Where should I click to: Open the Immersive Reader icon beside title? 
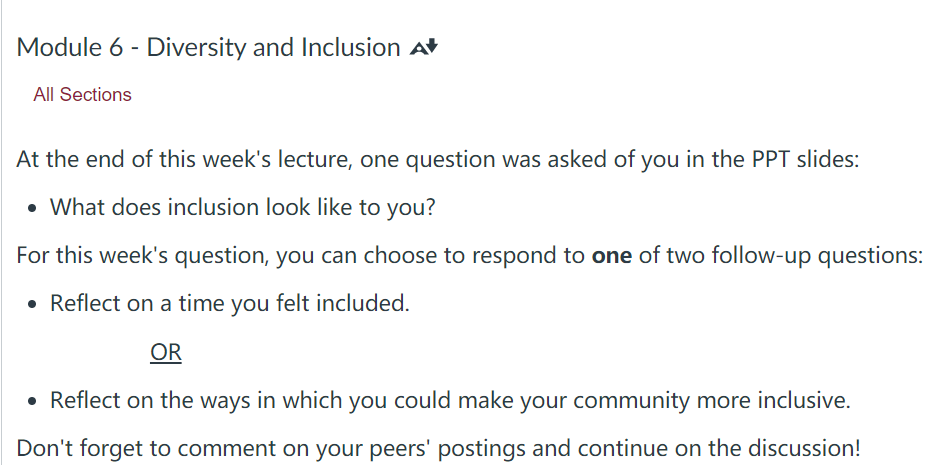424,47
